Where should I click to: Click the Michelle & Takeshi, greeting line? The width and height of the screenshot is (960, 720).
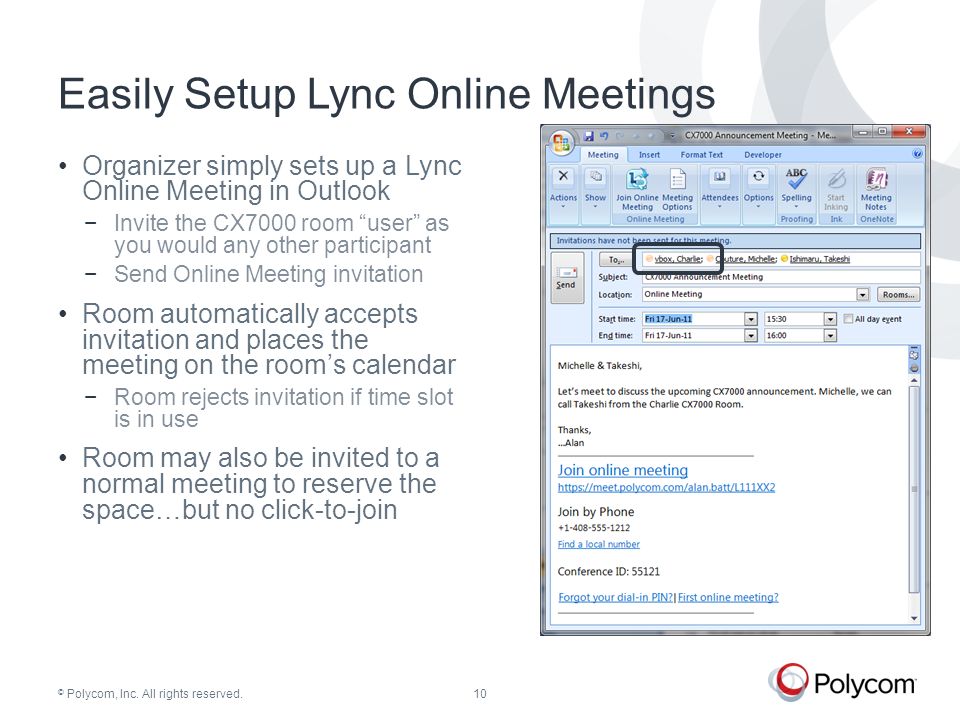599,366
